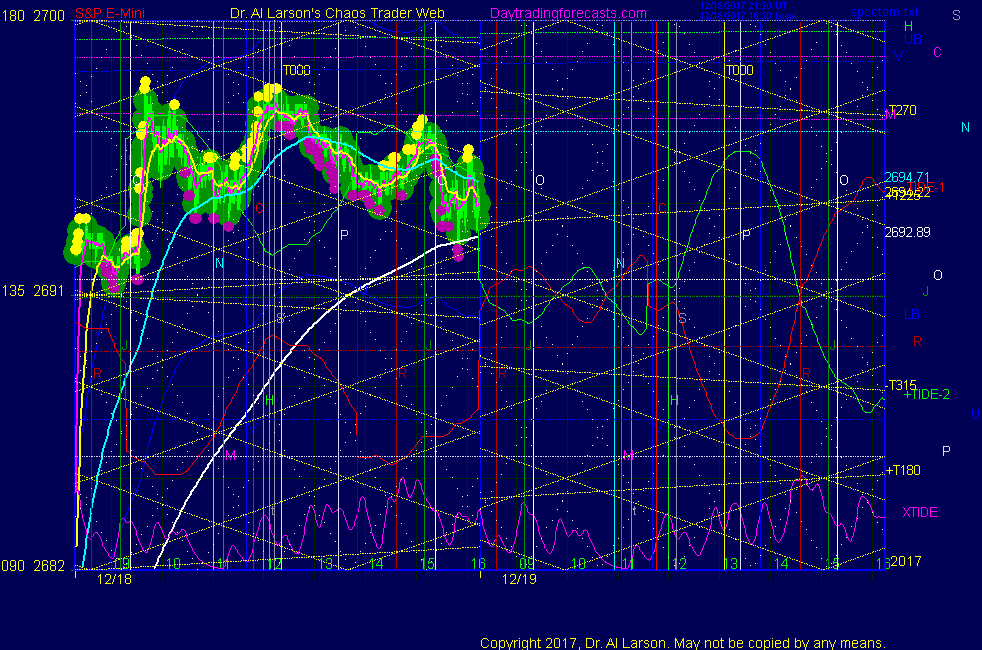Click the green 'H' marker on 12/19 chart

point(674,400)
